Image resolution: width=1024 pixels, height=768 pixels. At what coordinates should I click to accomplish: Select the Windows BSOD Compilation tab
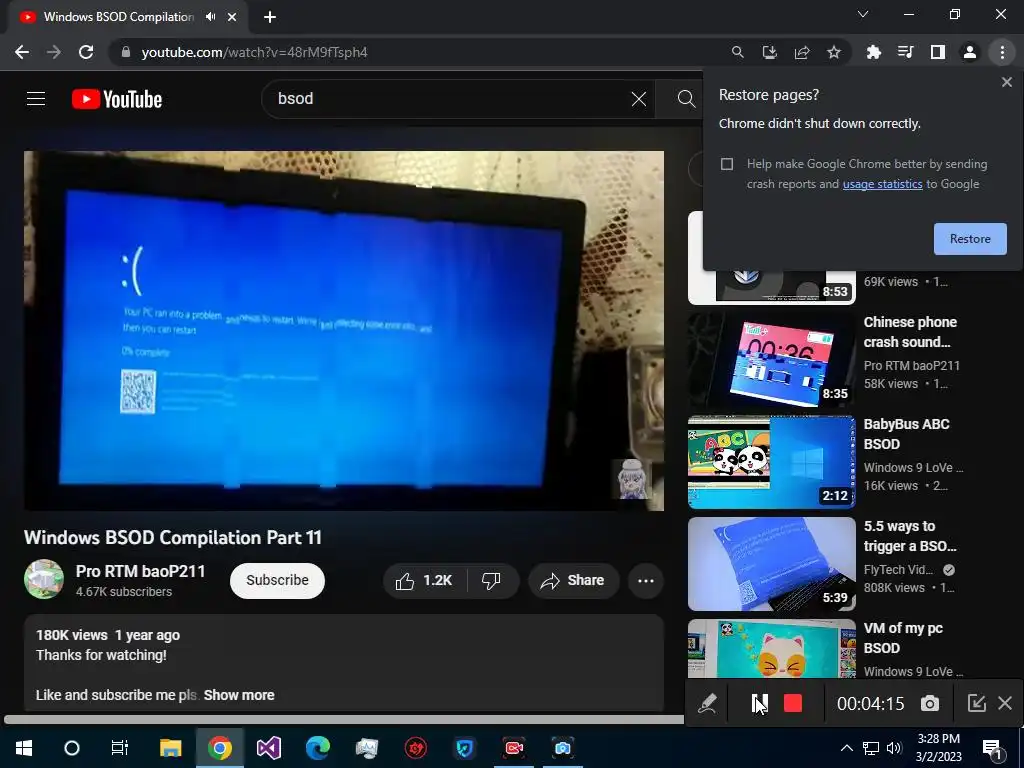coord(118,17)
